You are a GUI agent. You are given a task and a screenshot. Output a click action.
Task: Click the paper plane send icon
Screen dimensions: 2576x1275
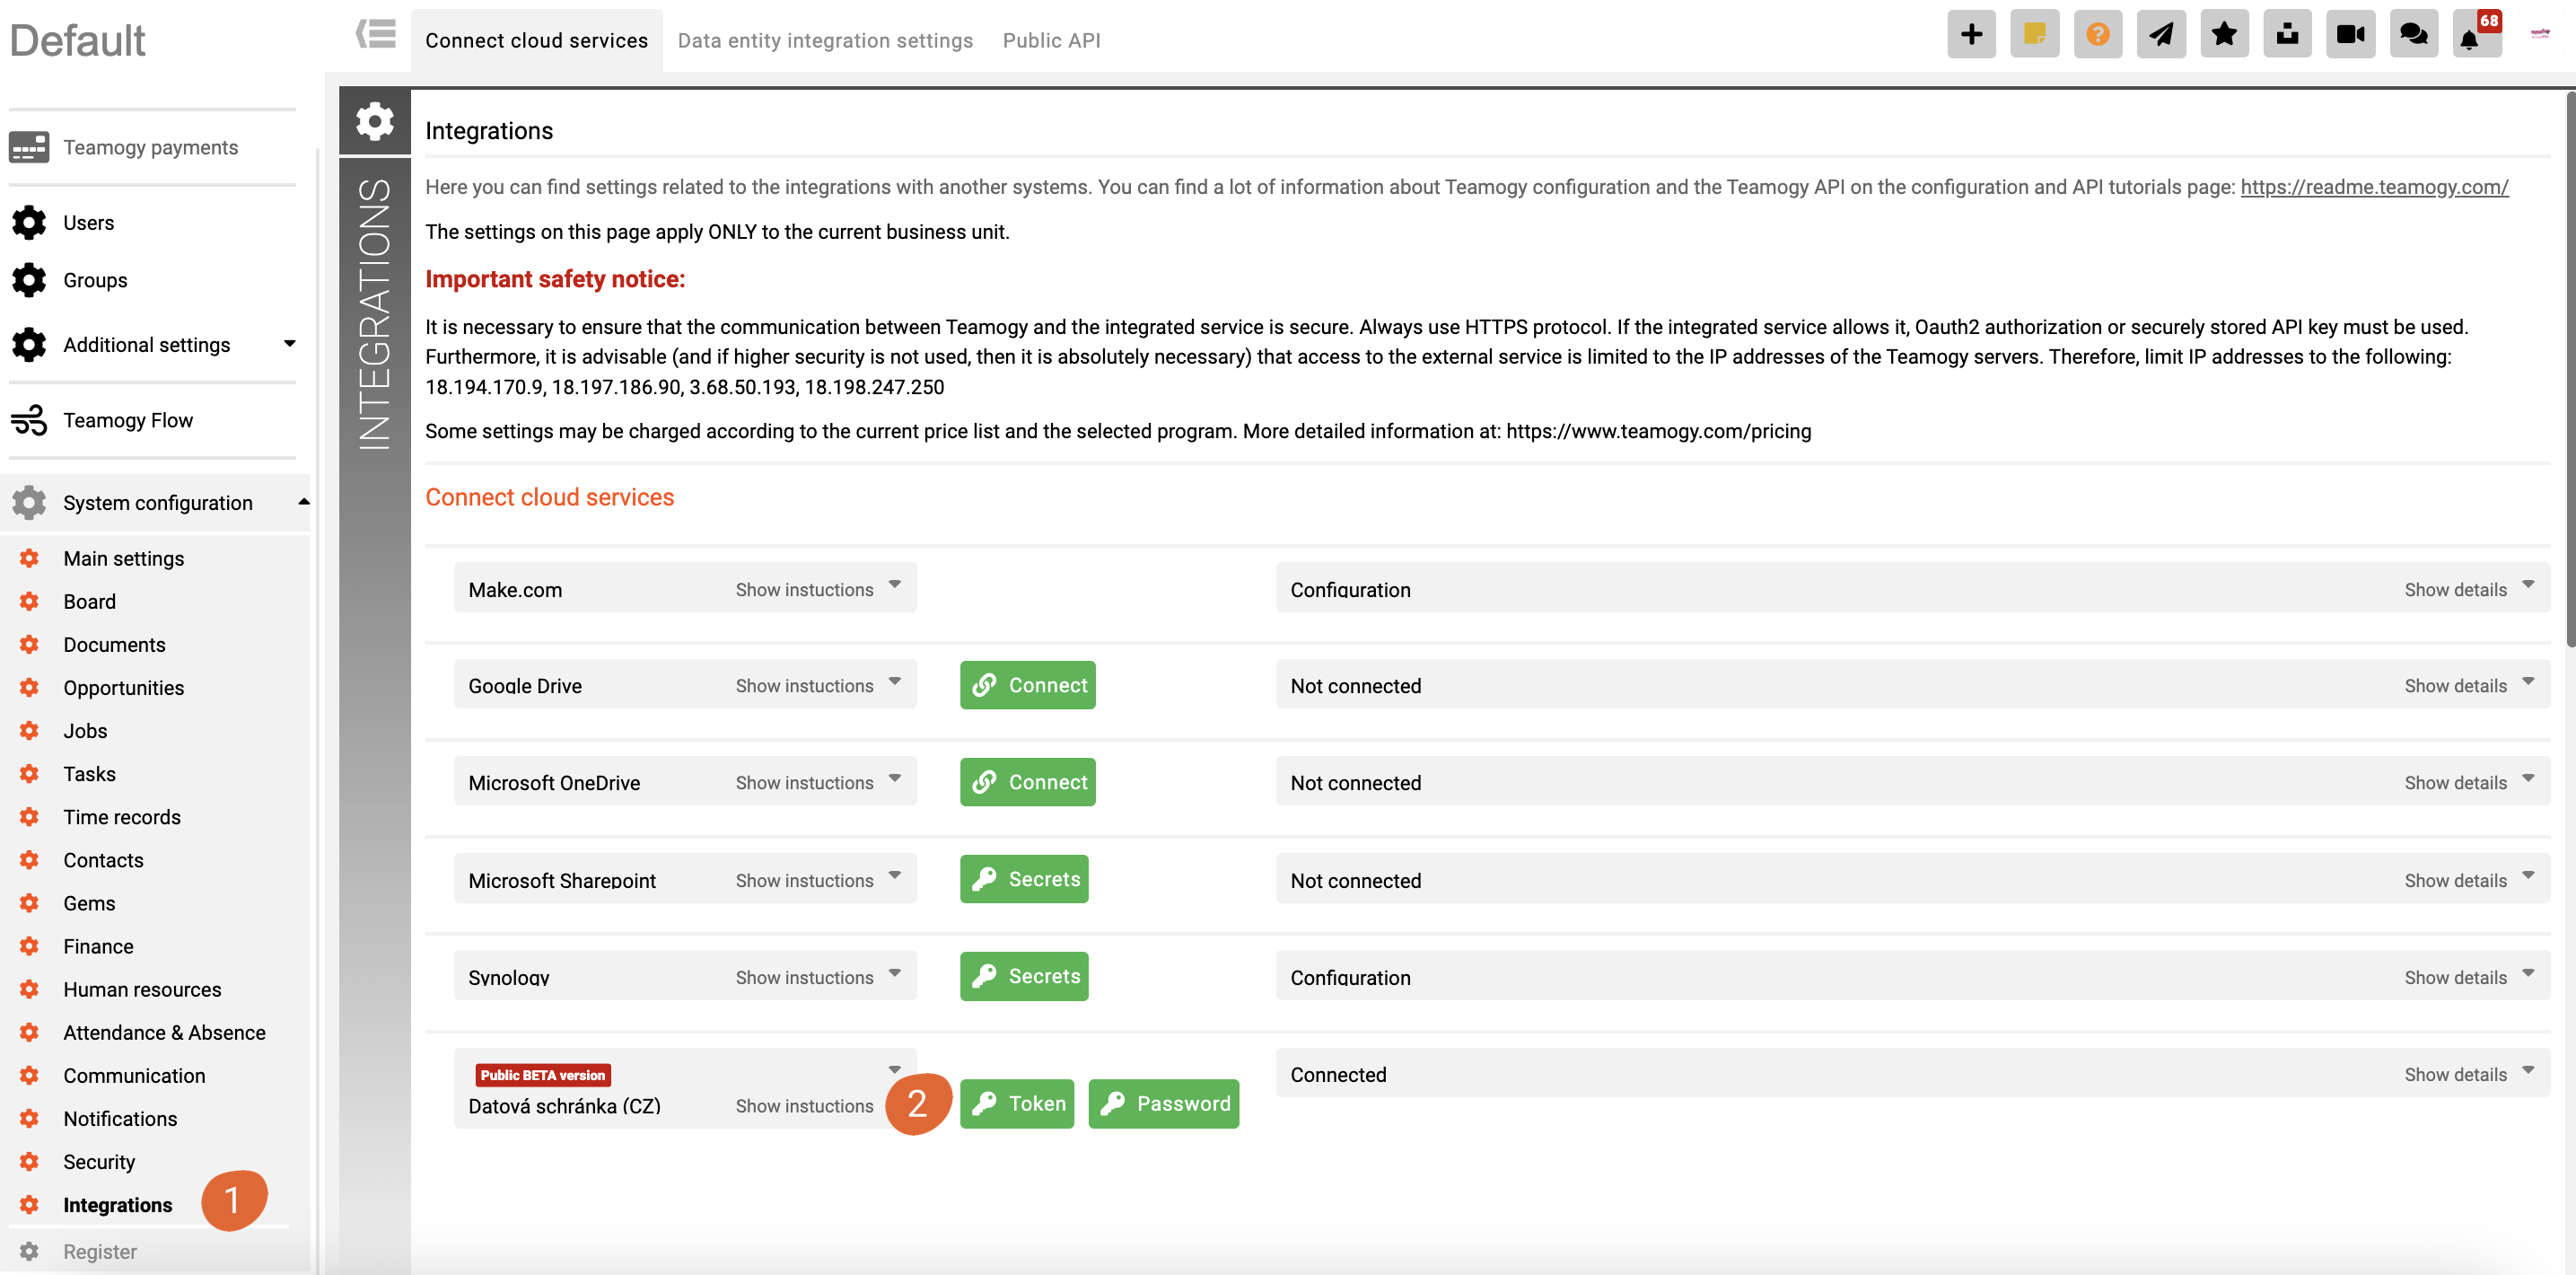click(x=2161, y=35)
